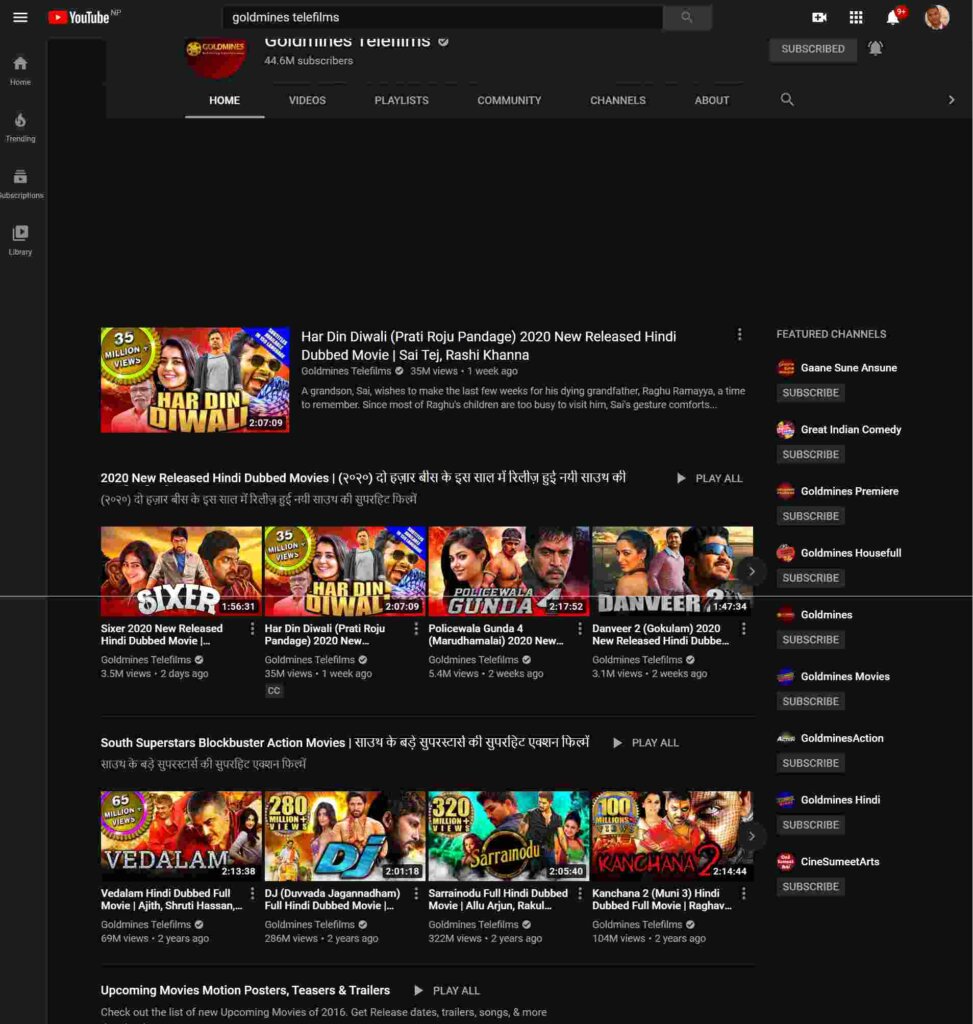Open Library in the left sidebar
973x1024 pixels.
(20, 240)
